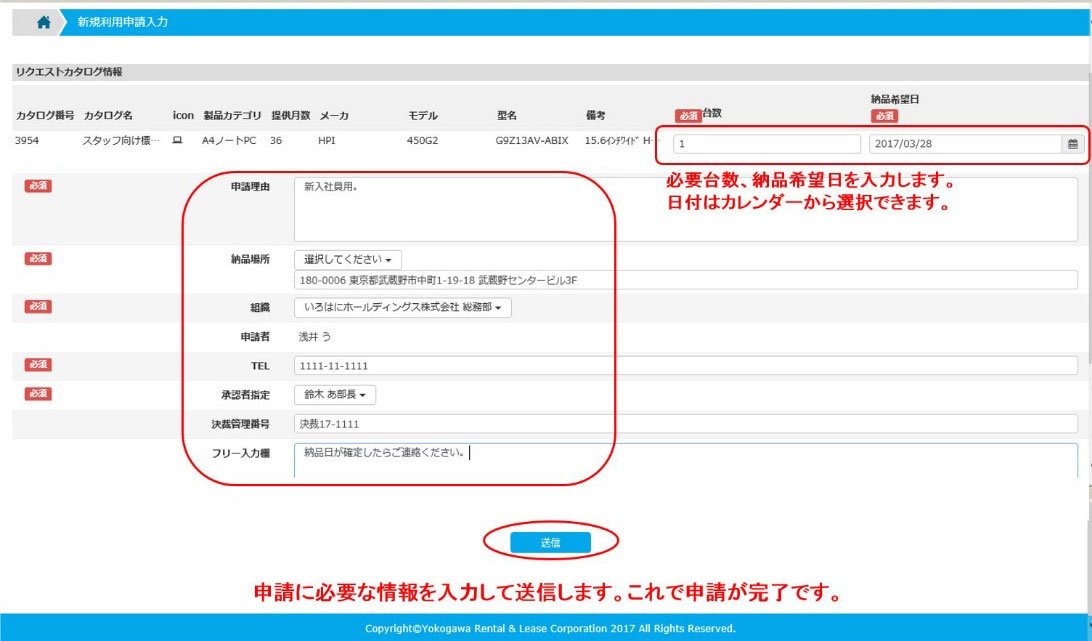This screenshot has width=1092, height=641.
Task: Click モデル column header
Action: click(423, 116)
